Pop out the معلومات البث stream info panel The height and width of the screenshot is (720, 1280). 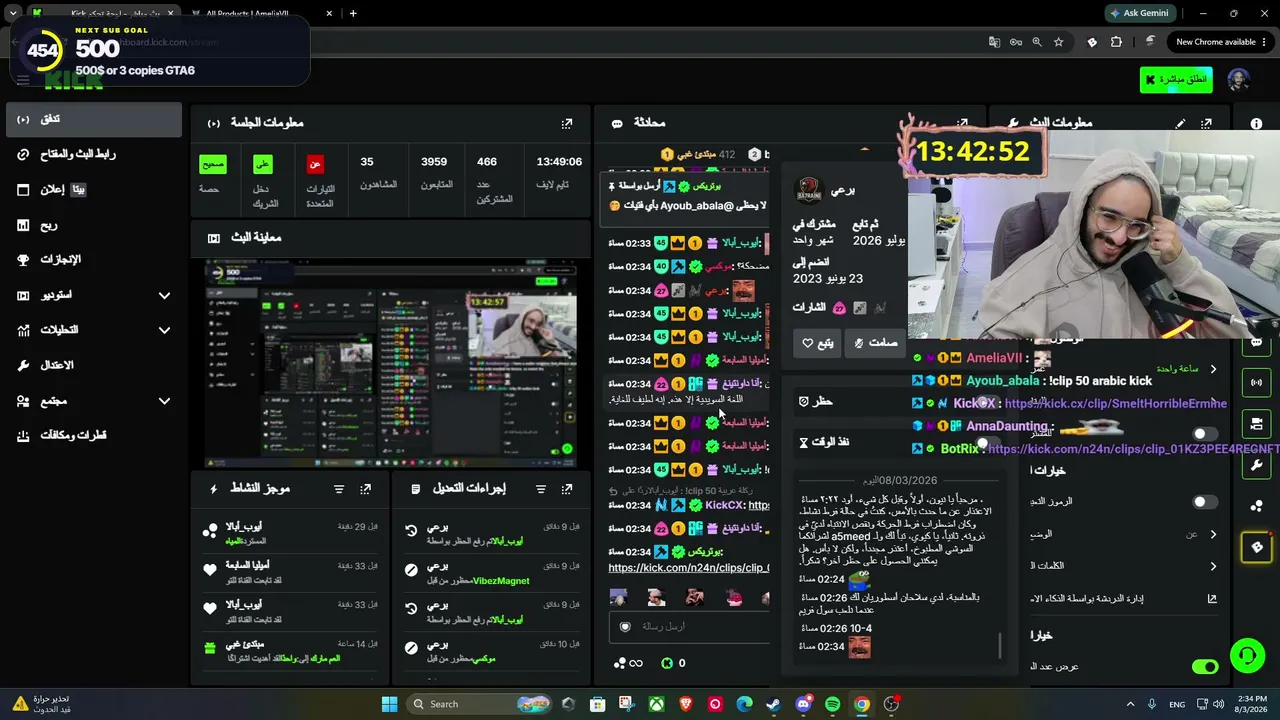click(x=1206, y=123)
